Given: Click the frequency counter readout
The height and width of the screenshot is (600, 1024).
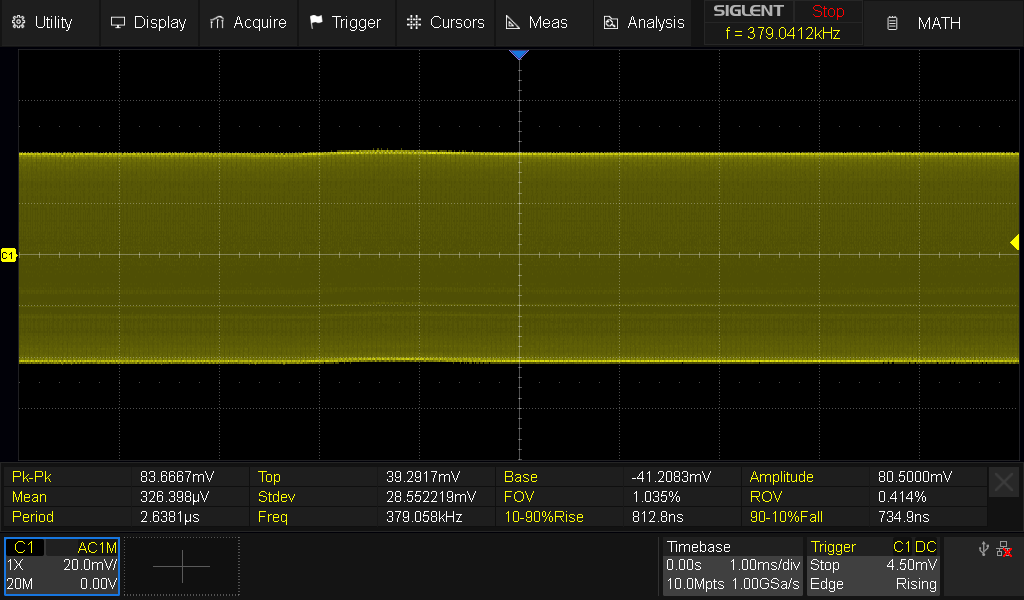Looking at the screenshot, I should pyautogui.click(x=782, y=33).
